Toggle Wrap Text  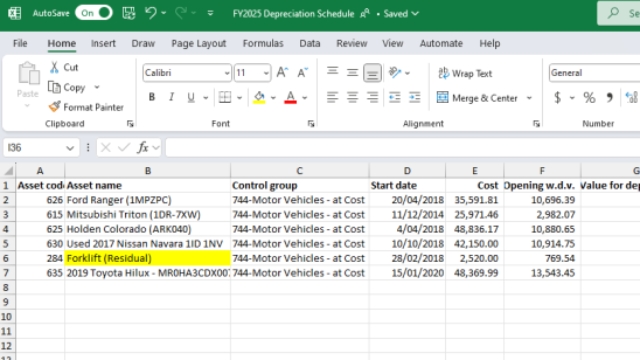[x=465, y=73]
